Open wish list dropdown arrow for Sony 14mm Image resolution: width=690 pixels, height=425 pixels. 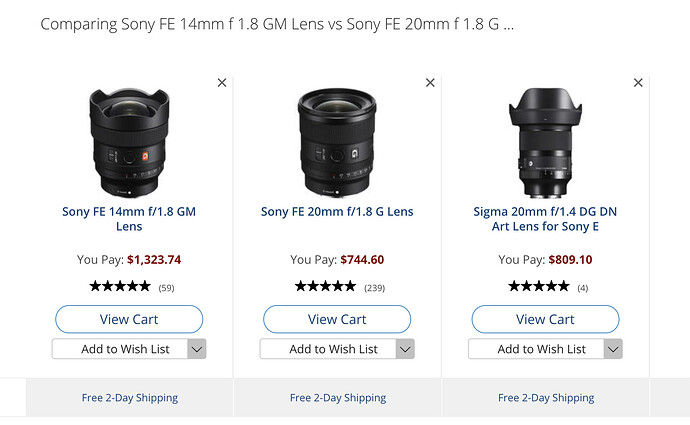[x=197, y=349]
